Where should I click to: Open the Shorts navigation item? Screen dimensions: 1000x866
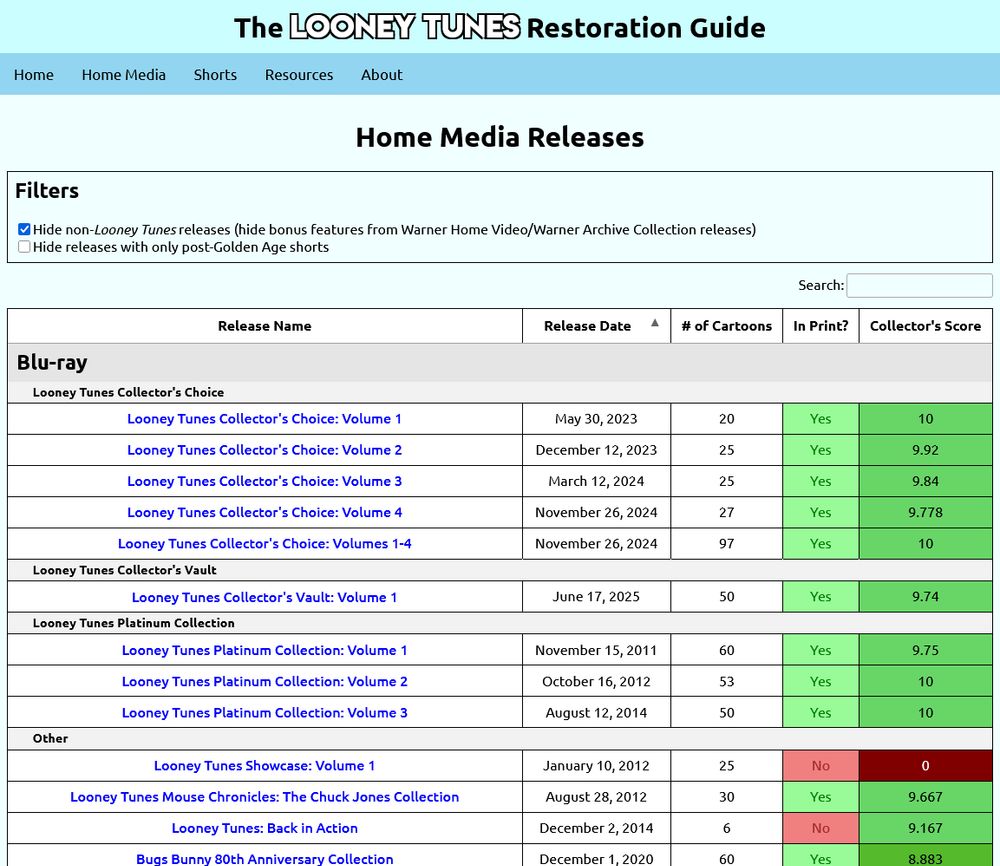pos(216,75)
